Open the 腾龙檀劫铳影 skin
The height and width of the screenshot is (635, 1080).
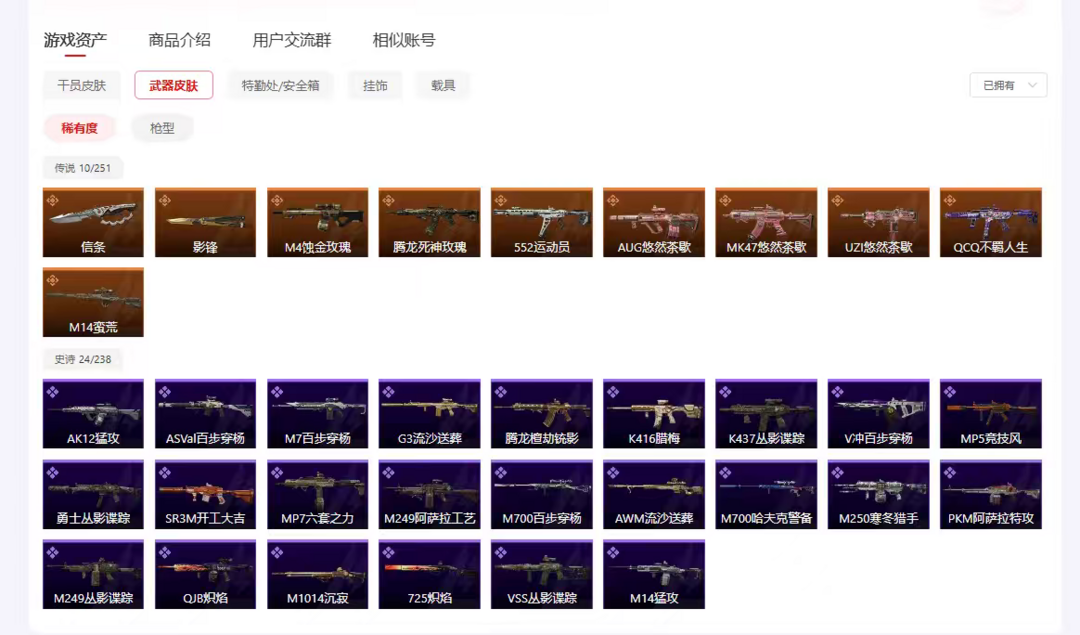tap(541, 414)
